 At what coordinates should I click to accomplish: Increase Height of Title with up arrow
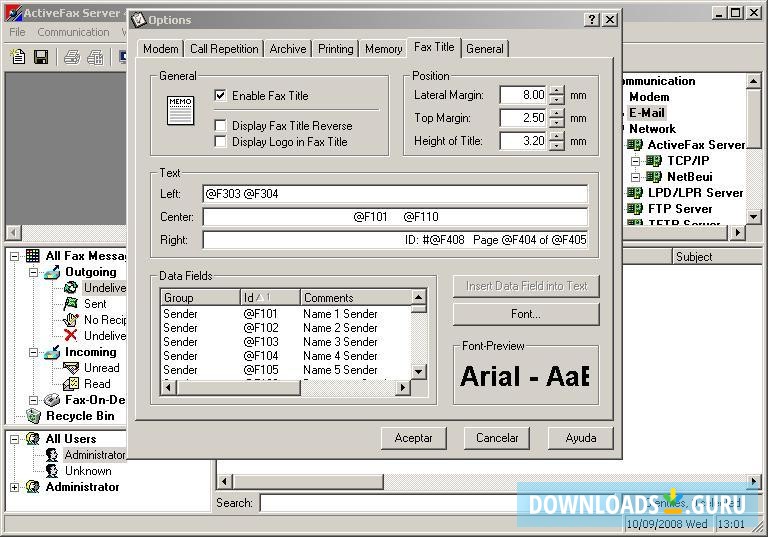pyautogui.click(x=556, y=136)
